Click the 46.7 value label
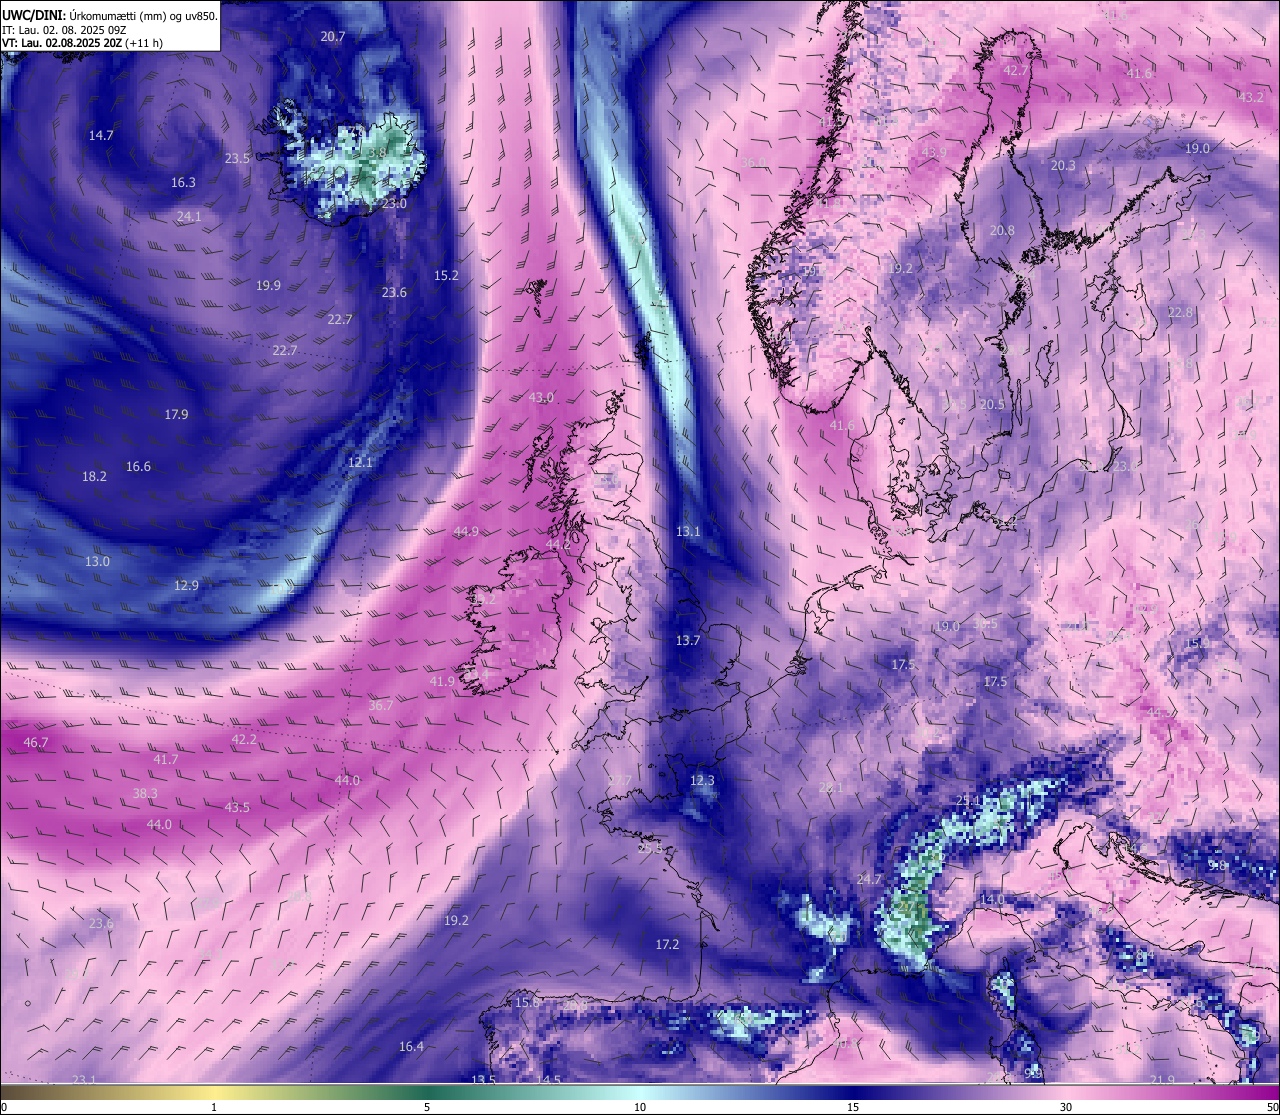This screenshot has width=1280, height=1115. point(36,742)
